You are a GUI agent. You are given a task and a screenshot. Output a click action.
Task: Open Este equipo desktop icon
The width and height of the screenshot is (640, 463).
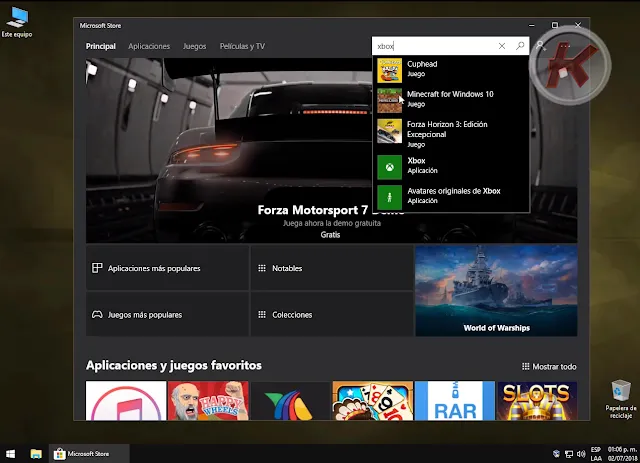pos(17,22)
